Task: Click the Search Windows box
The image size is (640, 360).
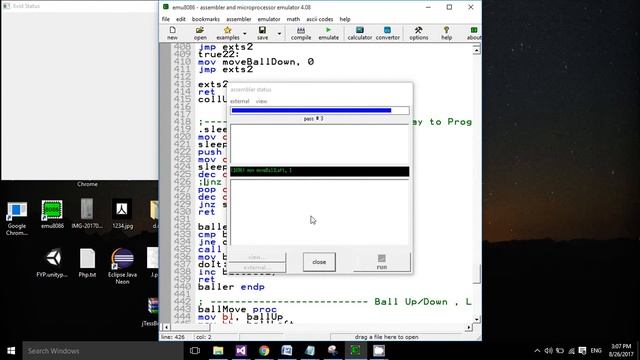Action: coord(103,351)
